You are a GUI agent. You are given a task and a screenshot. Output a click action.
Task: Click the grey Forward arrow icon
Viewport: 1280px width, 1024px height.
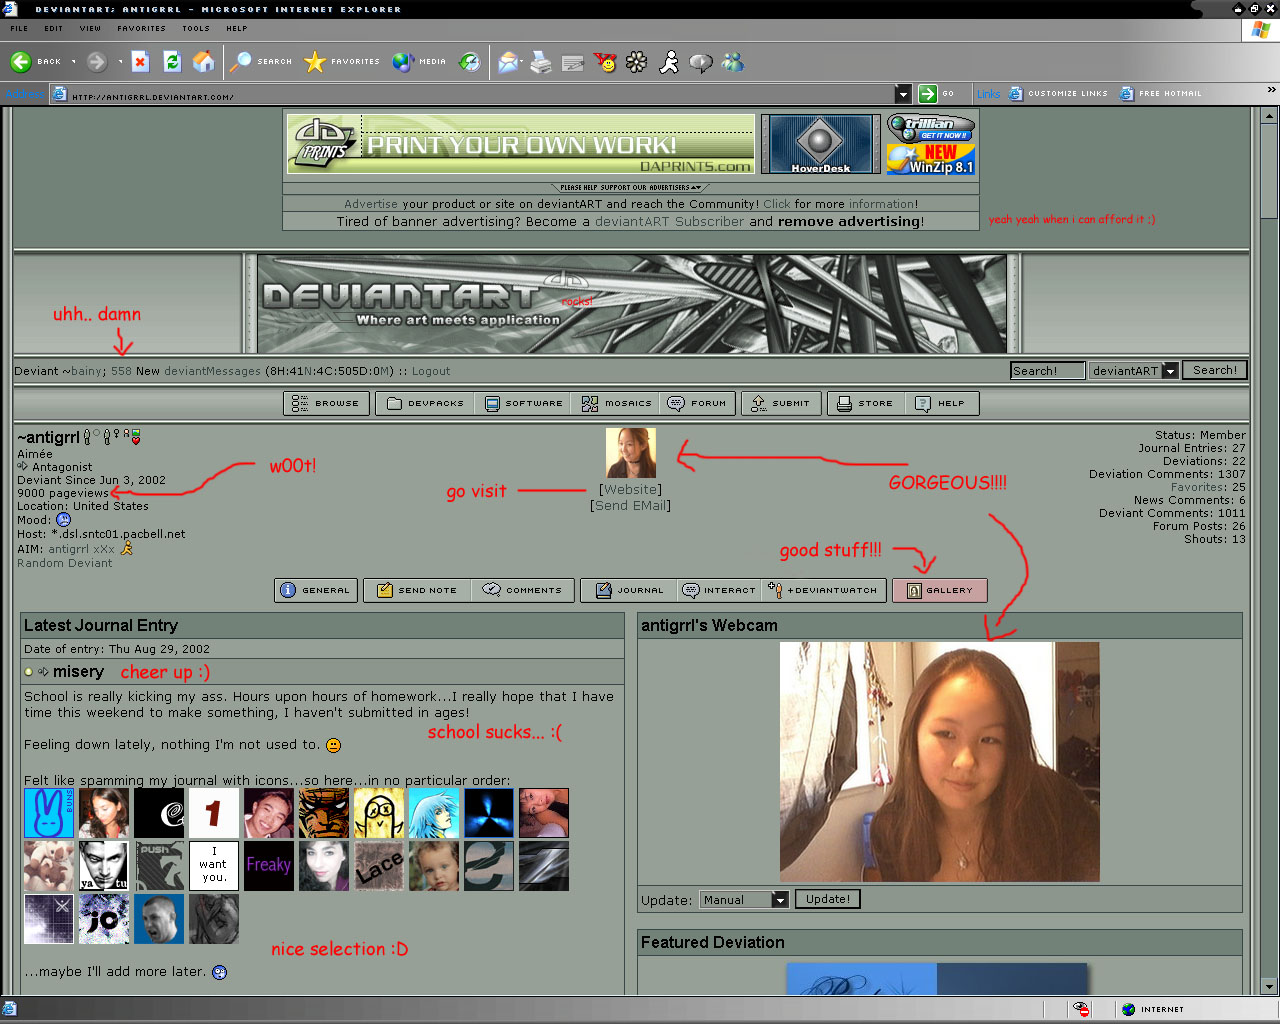click(96, 62)
